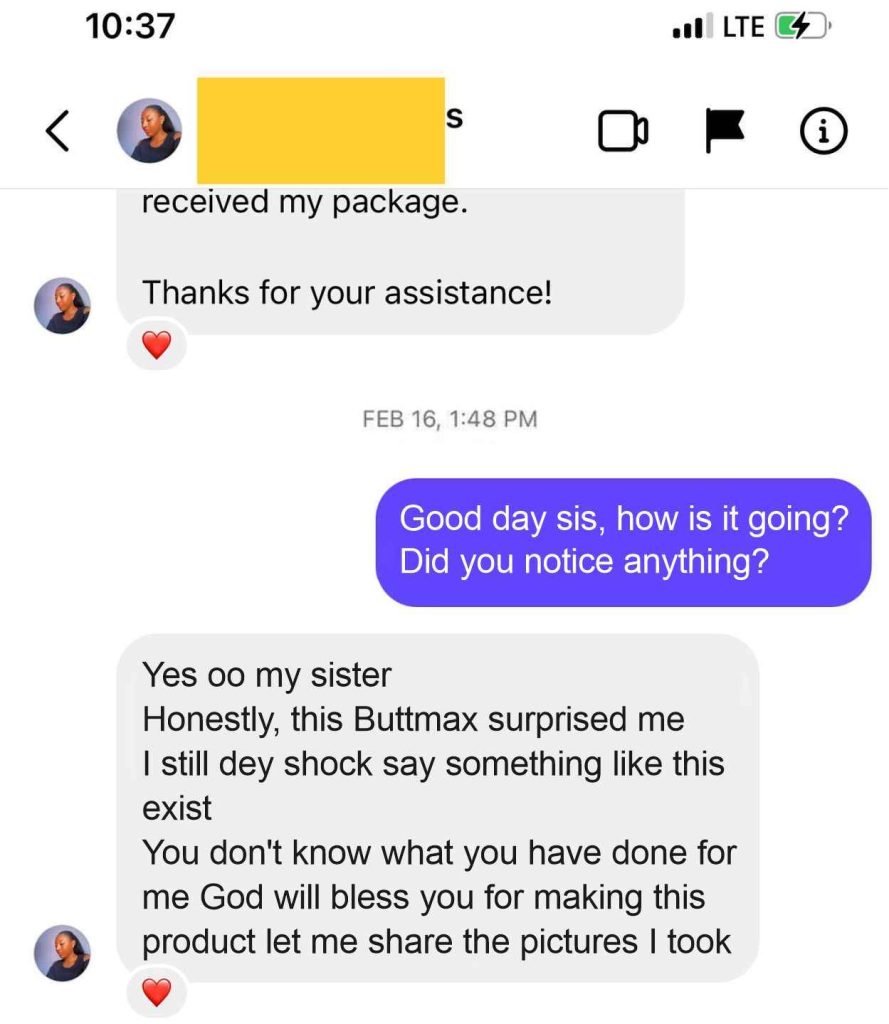Tap sender avatar beside 'pictures I took' message
This screenshot has height=1024, width=889.
coord(63,952)
